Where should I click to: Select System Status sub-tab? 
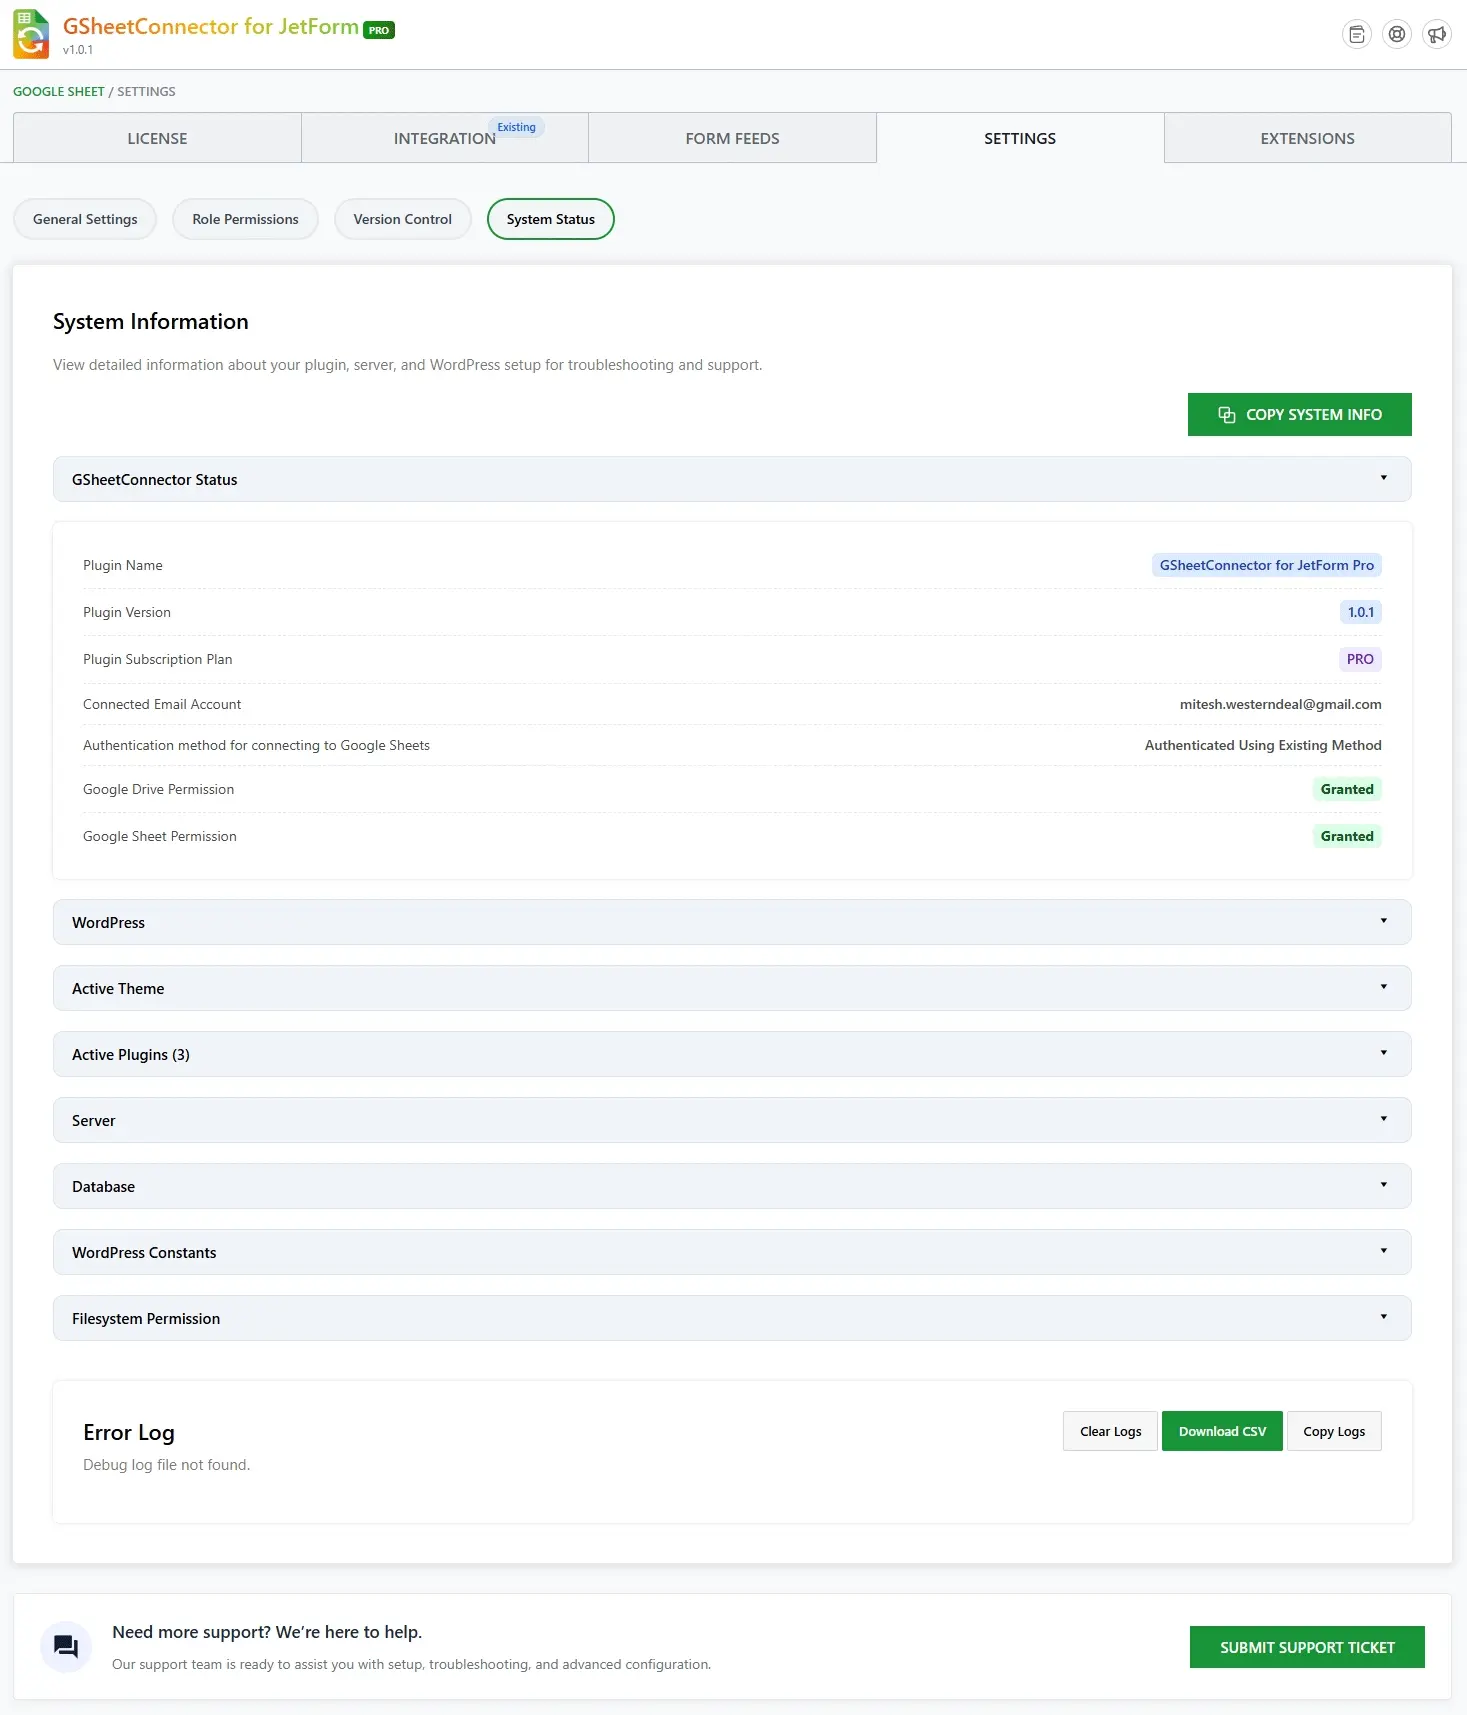550,219
